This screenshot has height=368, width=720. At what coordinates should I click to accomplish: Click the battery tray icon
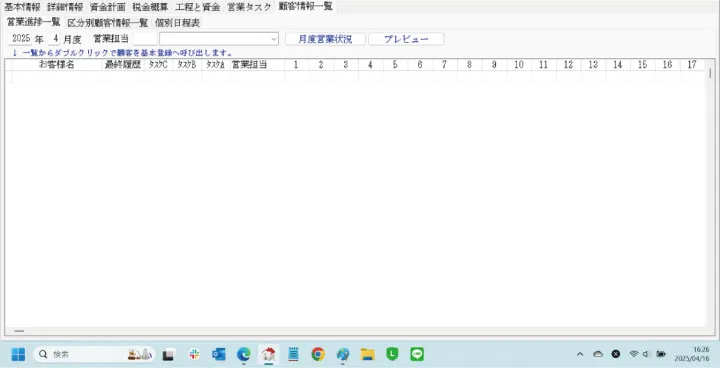point(661,354)
